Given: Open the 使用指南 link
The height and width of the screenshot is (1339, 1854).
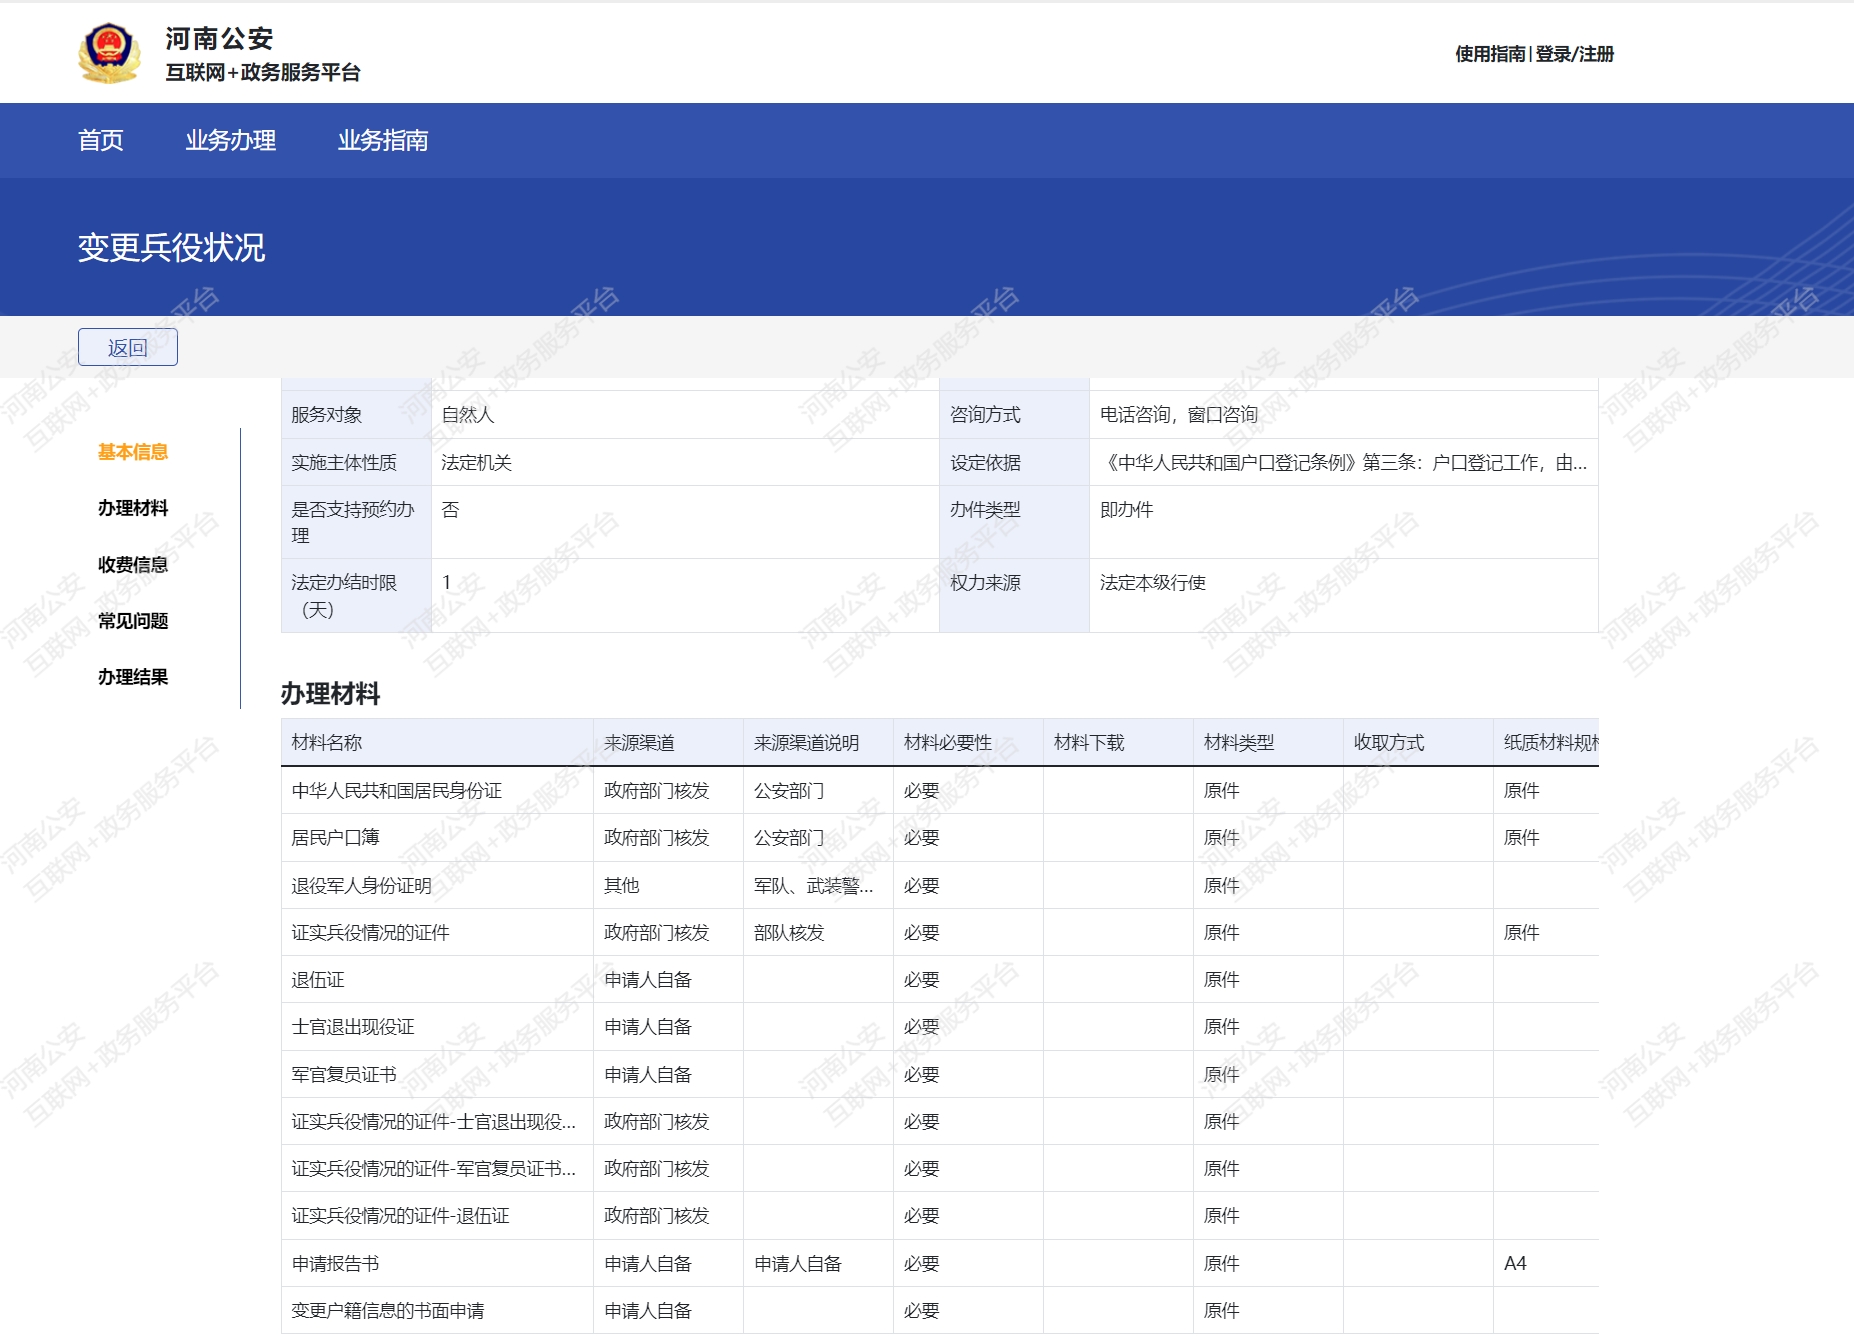Looking at the screenshot, I should 1489,54.
